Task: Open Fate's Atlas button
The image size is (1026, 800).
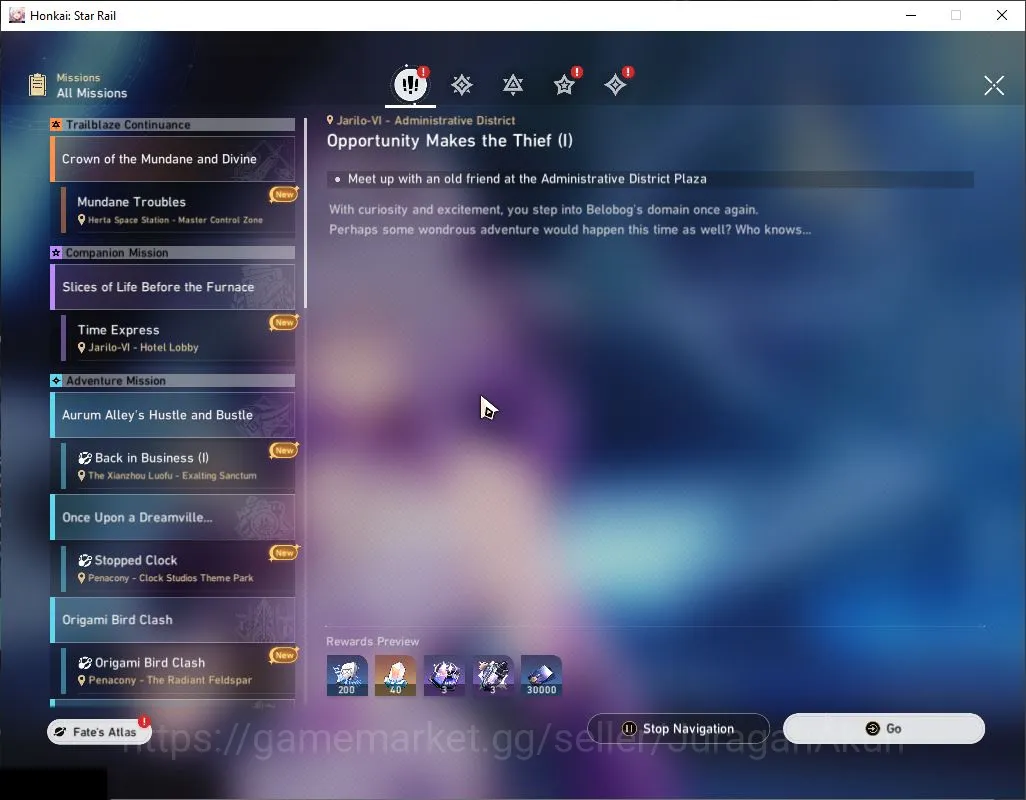Action: click(99, 732)
